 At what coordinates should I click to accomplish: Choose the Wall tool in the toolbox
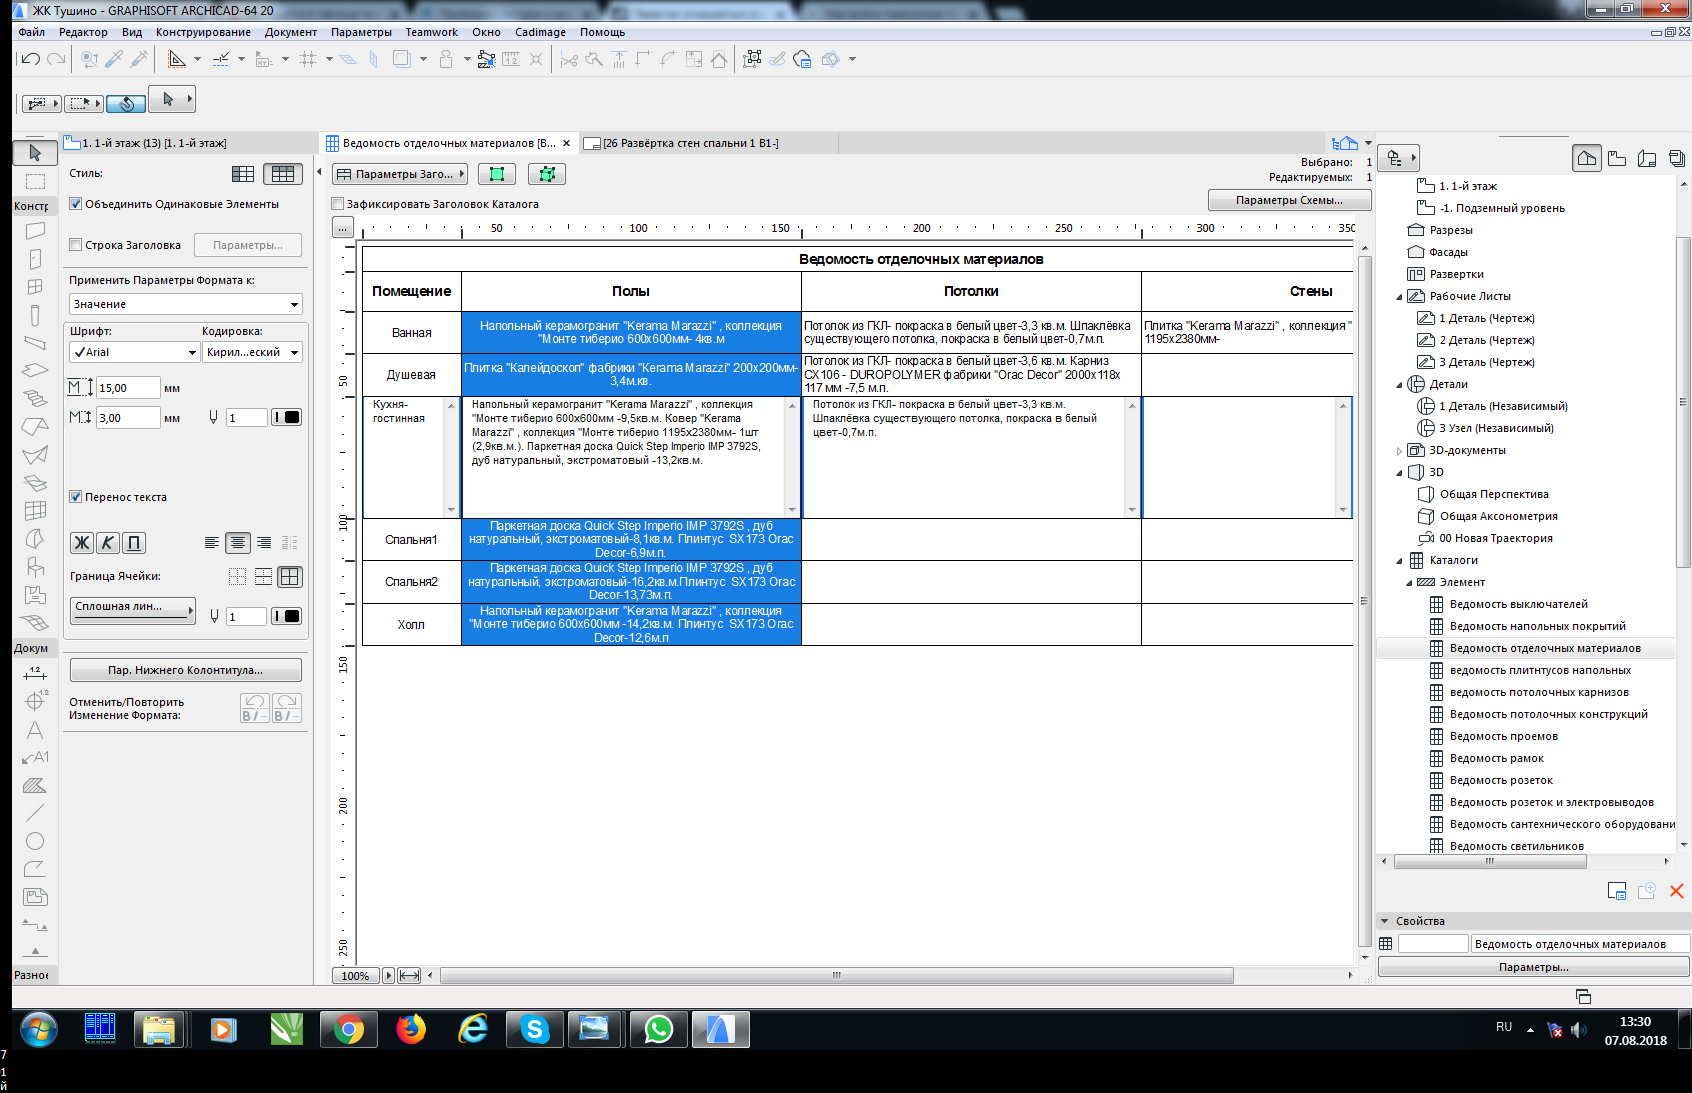click(x=35, y=231)
